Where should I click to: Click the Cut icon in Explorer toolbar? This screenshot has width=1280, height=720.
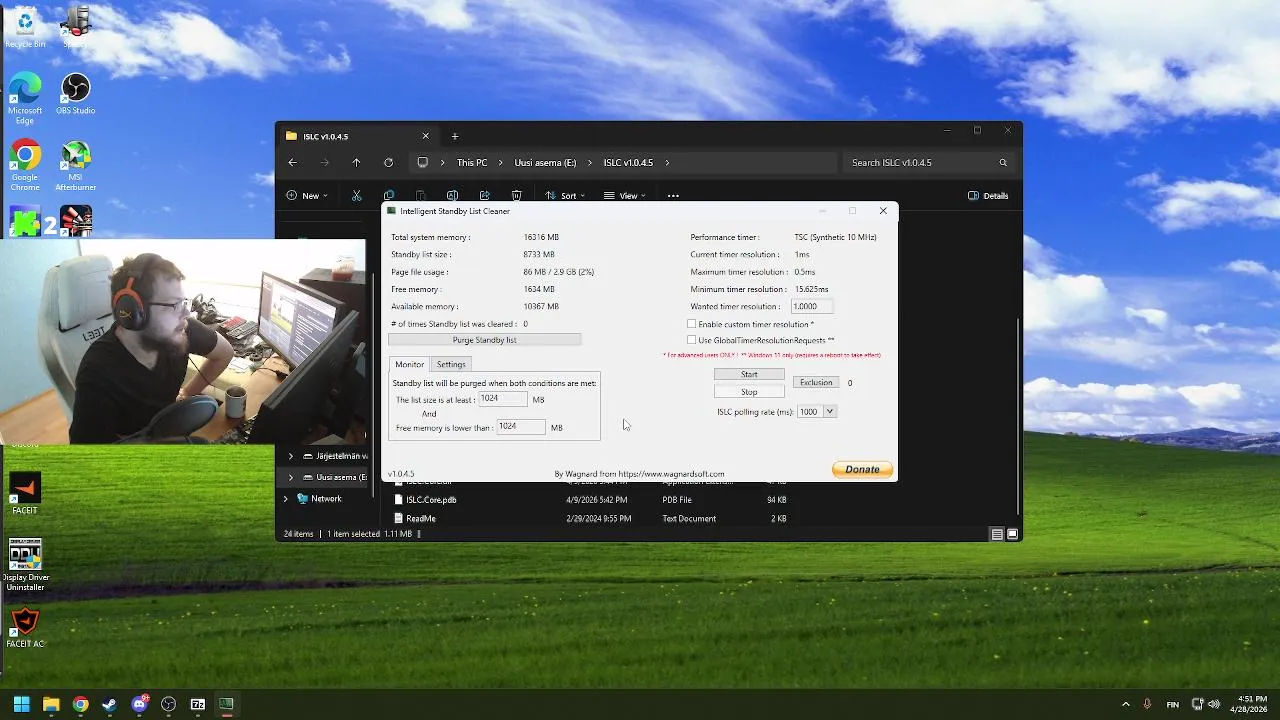[356, 196]
